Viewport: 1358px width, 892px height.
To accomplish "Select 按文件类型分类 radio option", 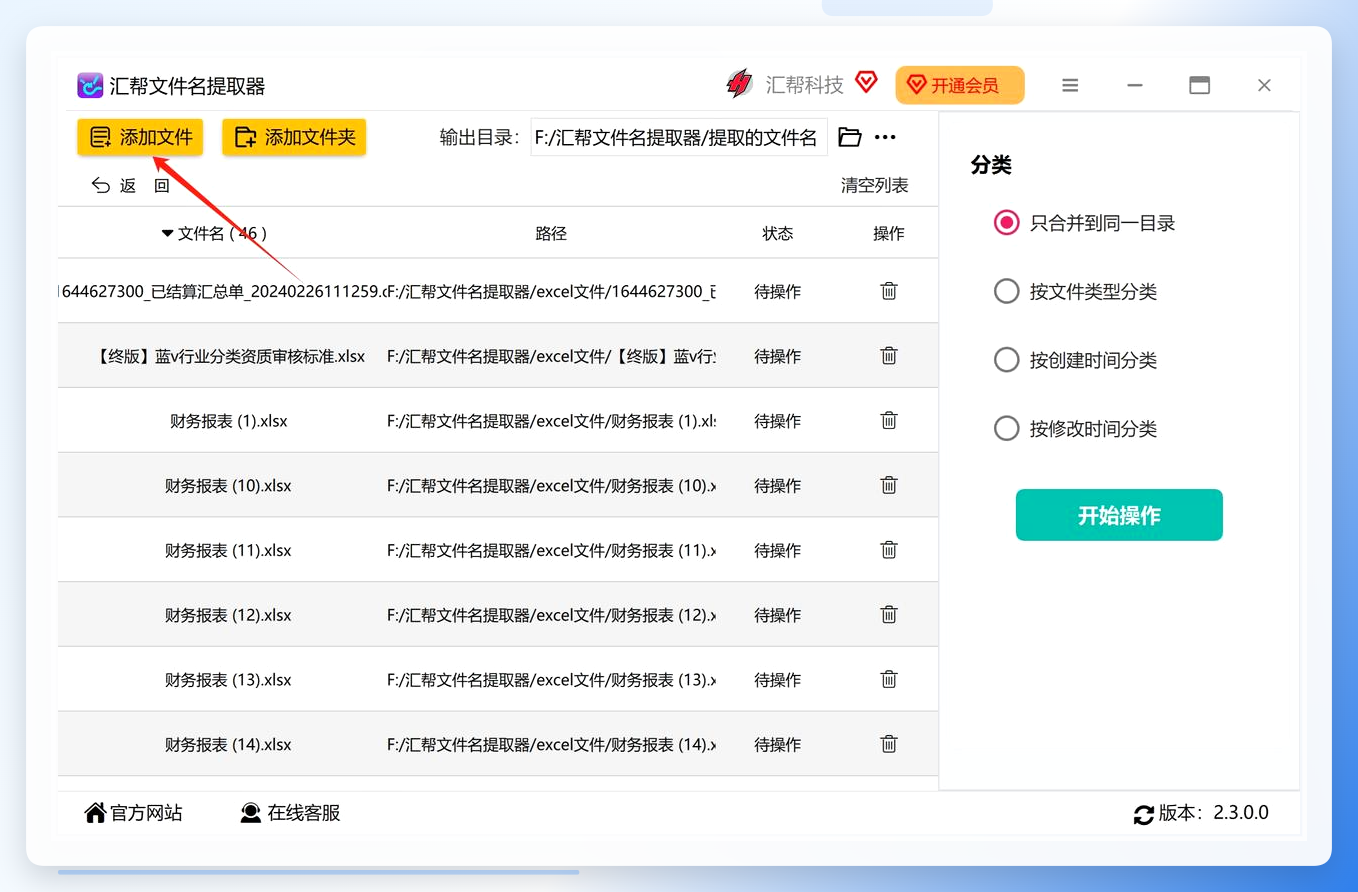I will tap(1006, 291).
